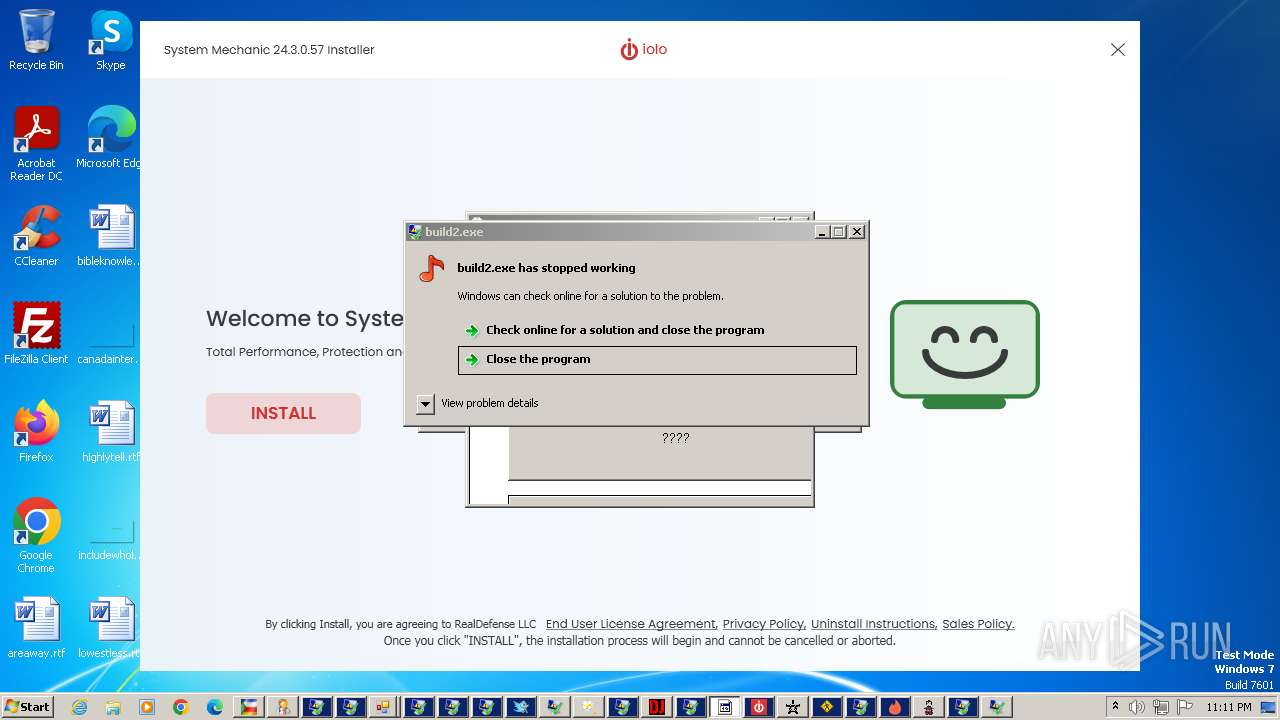The width and height of the screenshot is (1280, 720).
Task: Click the INSTALL button in System Mechanic installer
Action: tap(283, 413)
